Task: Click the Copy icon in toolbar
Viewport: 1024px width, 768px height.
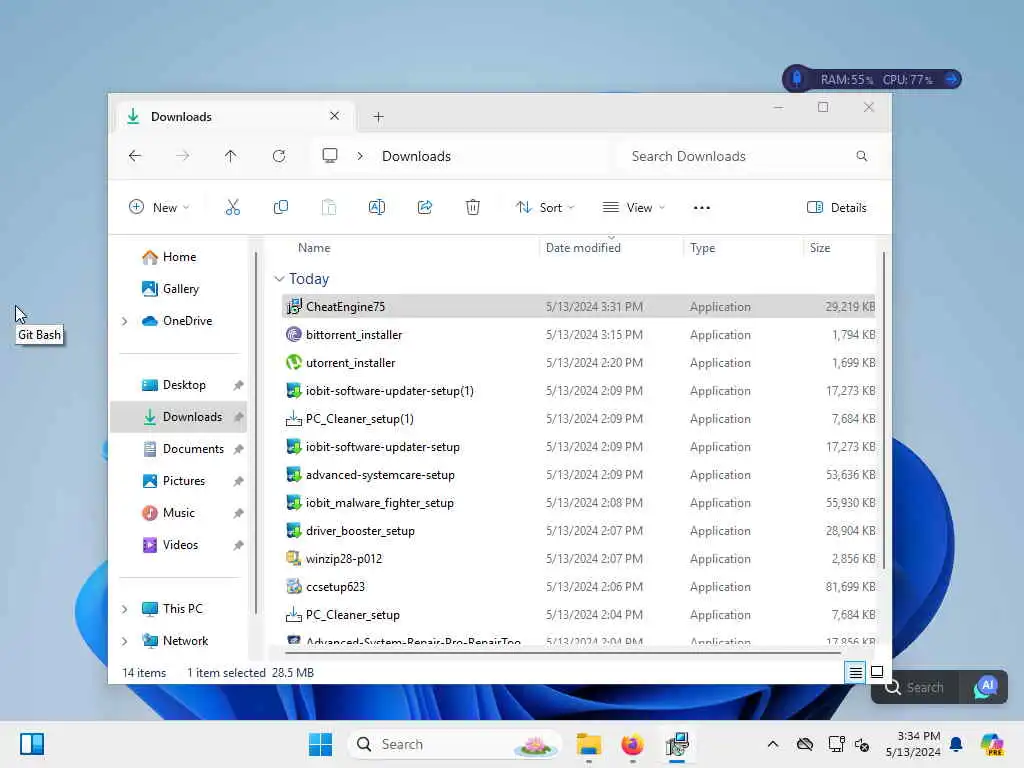Action: 281,208
